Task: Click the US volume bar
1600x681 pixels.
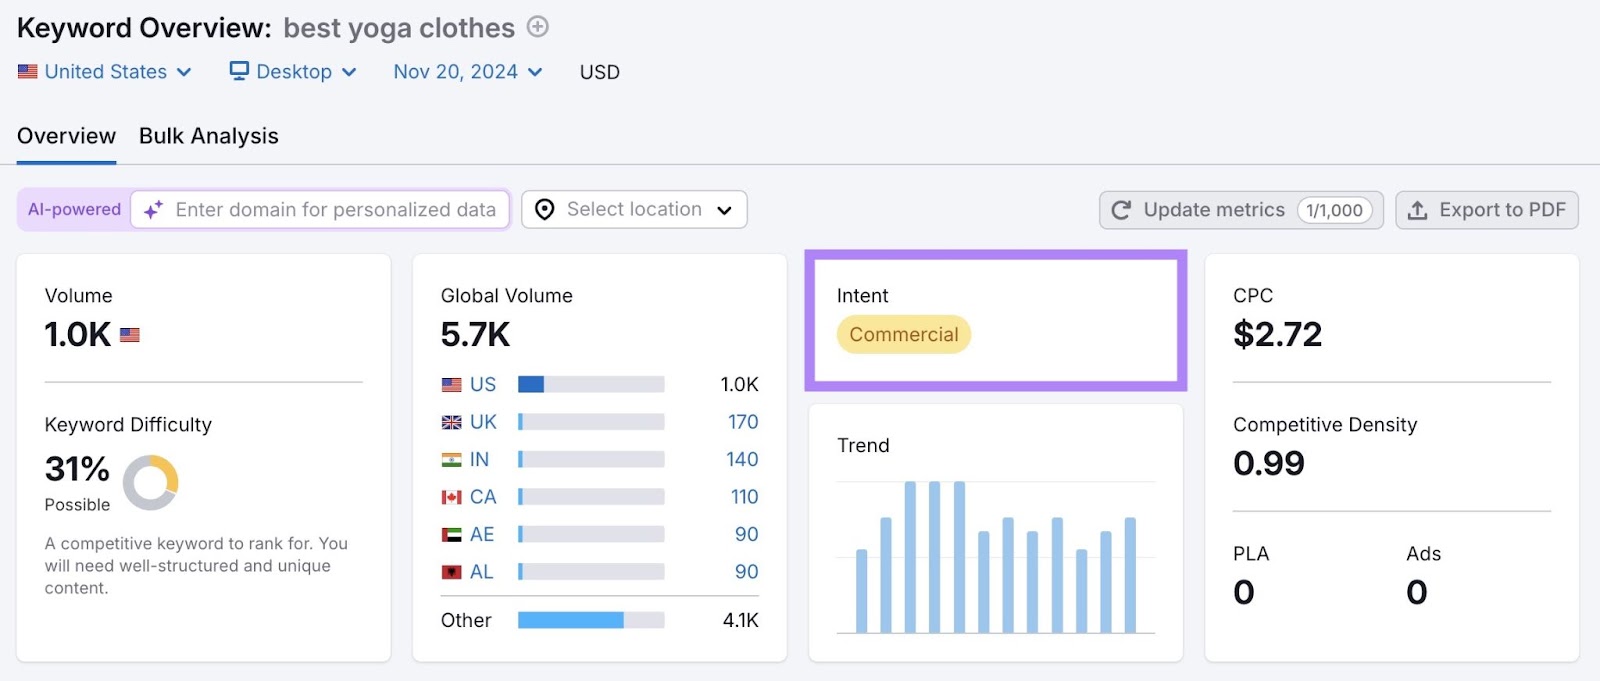Action: pos(591,385)
